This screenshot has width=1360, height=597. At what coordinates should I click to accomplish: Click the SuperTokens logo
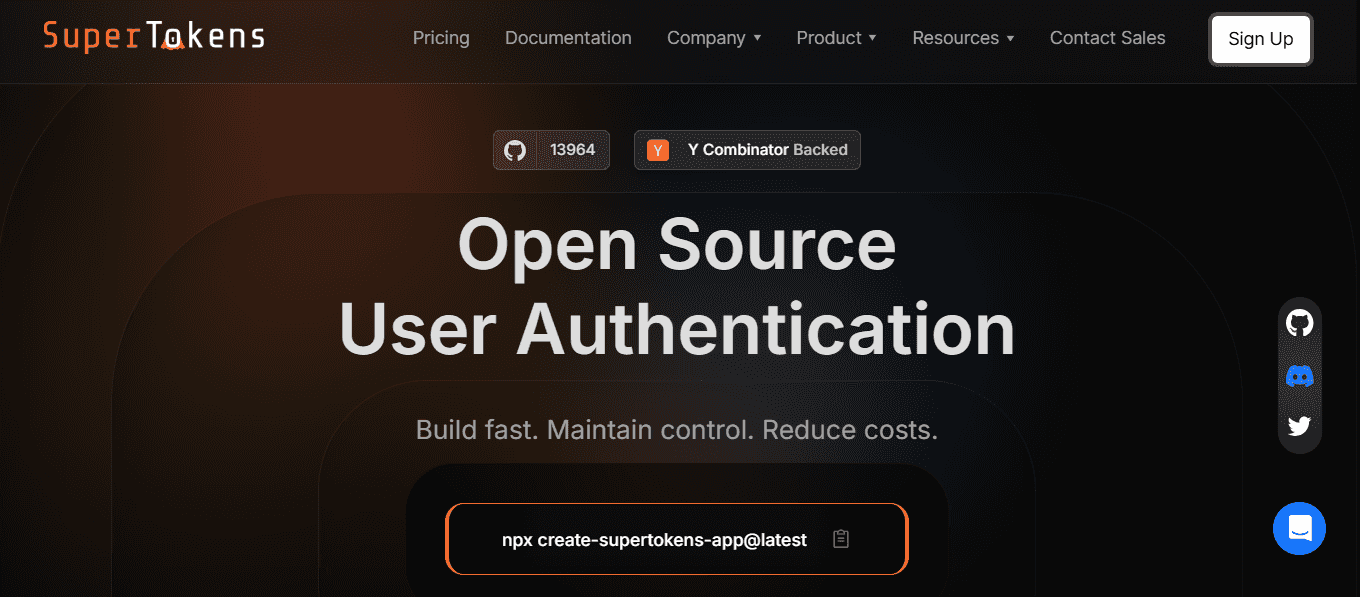154,37
